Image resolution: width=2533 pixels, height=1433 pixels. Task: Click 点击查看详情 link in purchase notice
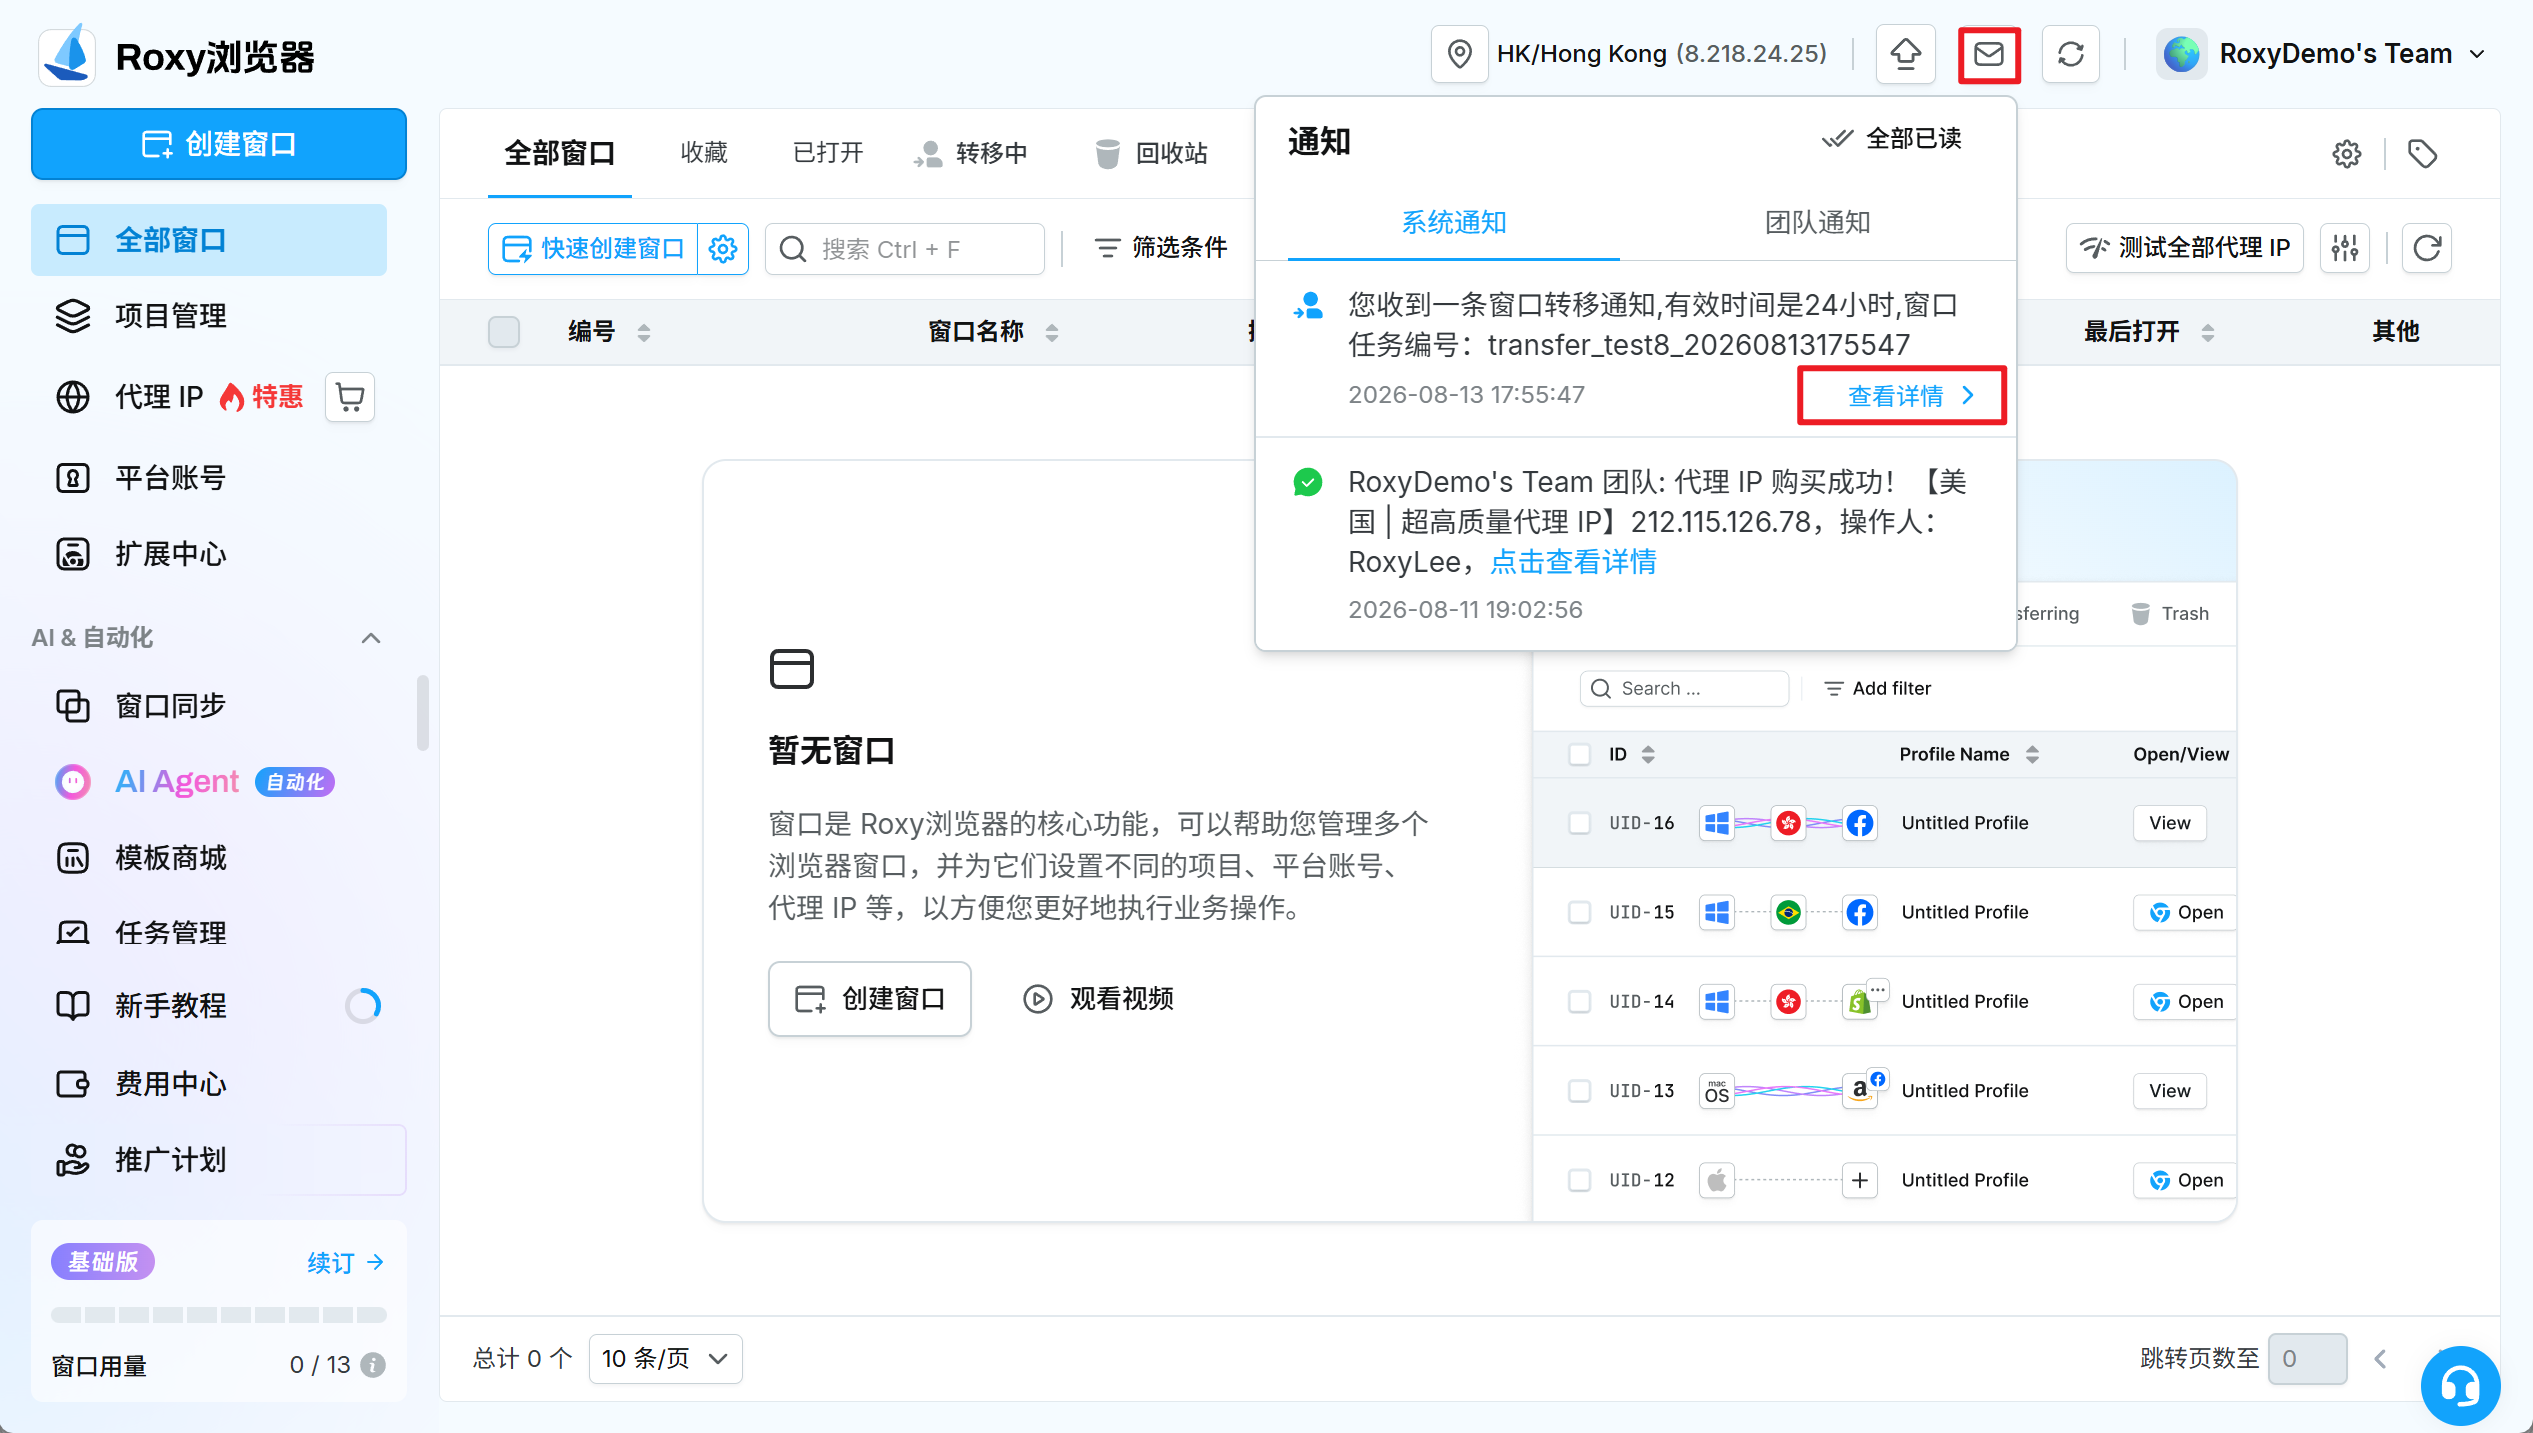(1573, 562)
